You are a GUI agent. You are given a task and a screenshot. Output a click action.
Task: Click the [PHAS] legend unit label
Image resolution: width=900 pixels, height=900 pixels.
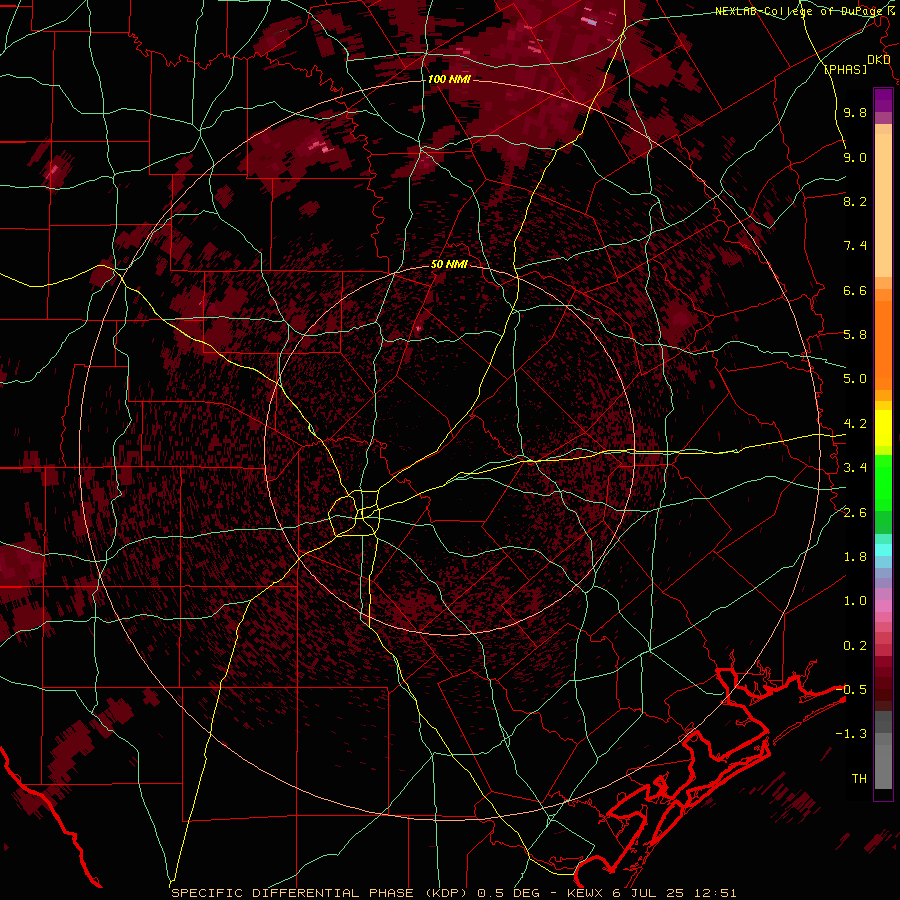pos(845,69)
